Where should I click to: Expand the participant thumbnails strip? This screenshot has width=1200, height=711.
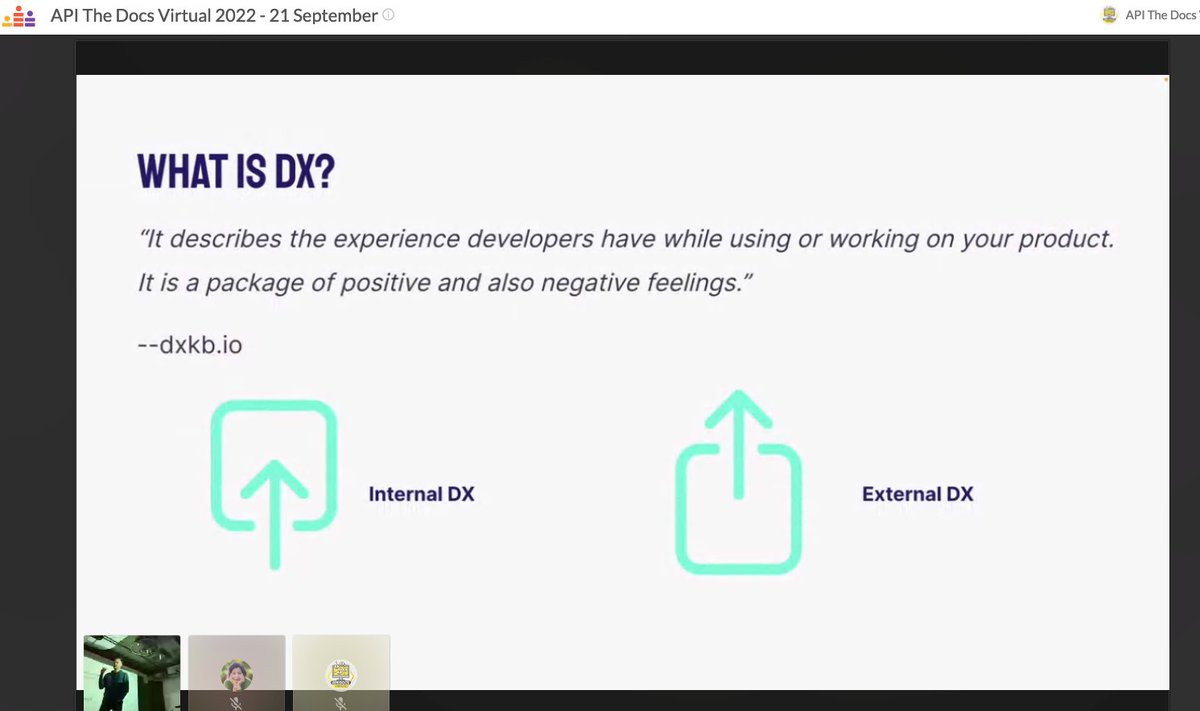237,670
